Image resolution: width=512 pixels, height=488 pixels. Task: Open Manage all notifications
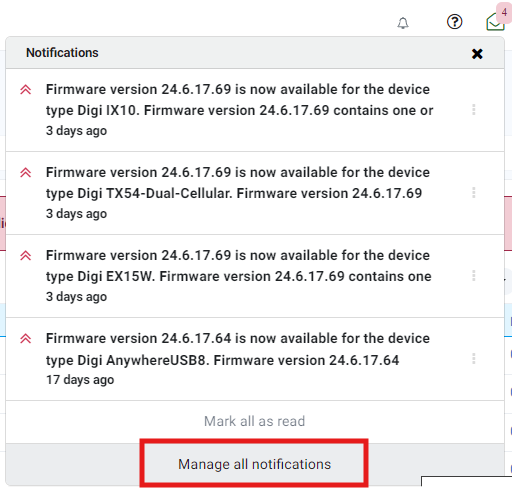point(254,464)
